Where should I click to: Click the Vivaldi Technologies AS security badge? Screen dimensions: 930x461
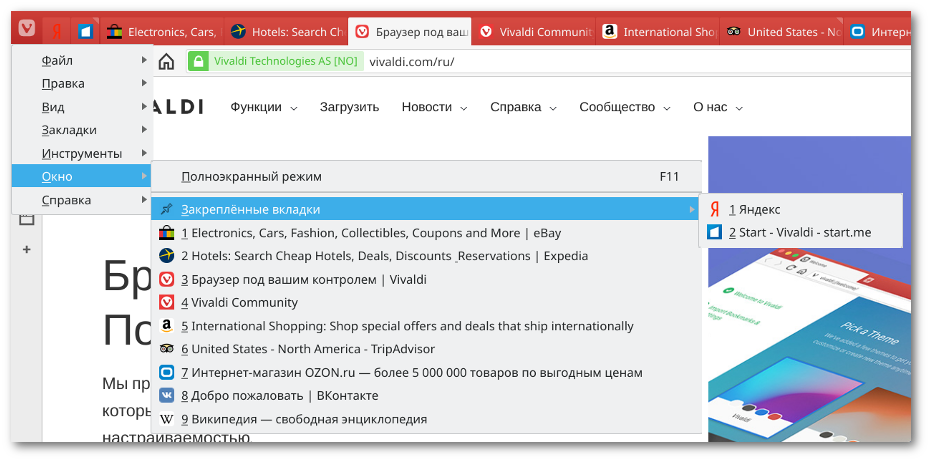tap(276, 61)
